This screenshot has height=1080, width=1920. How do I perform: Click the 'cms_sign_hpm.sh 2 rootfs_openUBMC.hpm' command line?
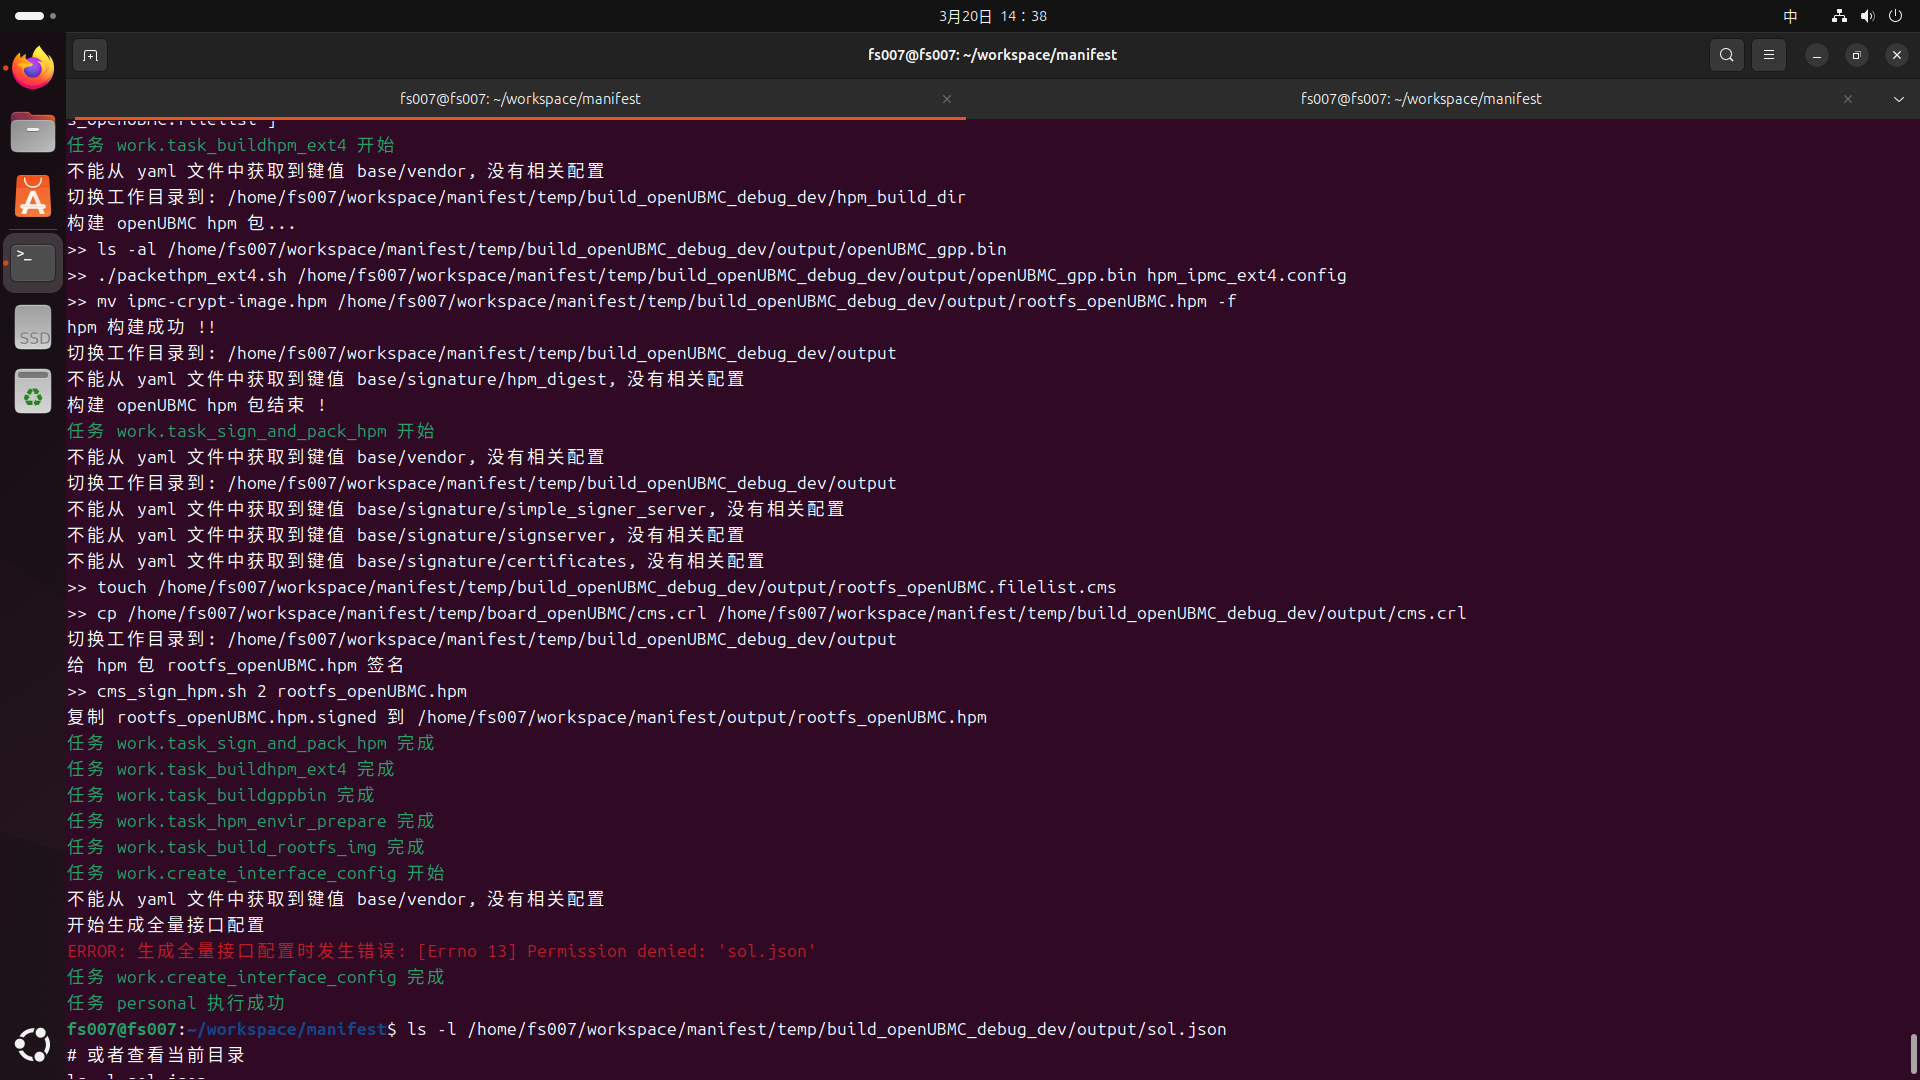[x=267, y=691]
